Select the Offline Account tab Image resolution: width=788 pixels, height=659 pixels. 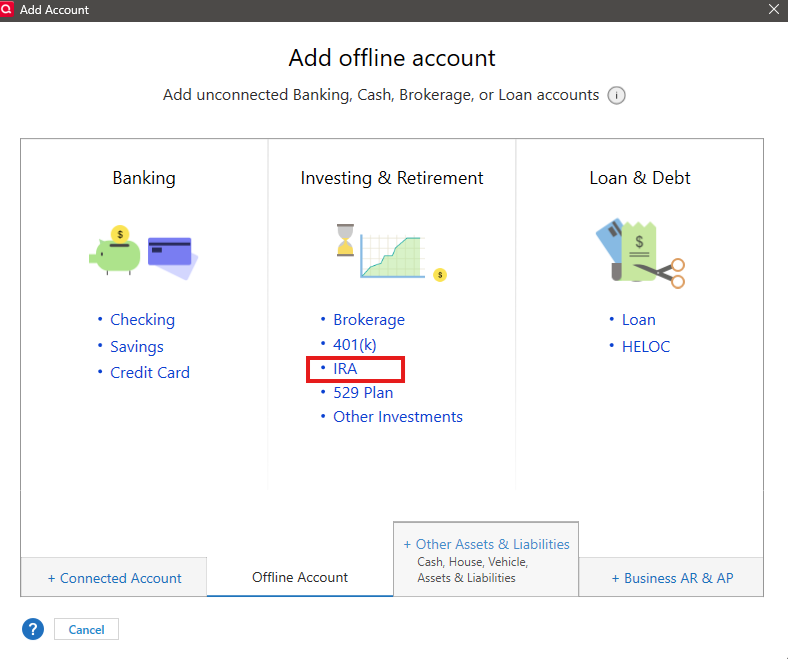[x=300, y=577]
